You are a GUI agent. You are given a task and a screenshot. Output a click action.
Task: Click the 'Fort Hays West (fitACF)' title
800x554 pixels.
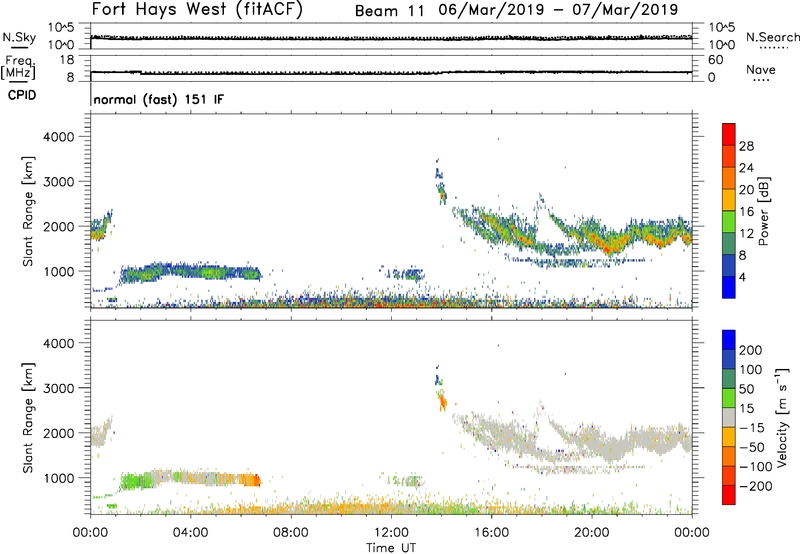click(x=197, y=10)
